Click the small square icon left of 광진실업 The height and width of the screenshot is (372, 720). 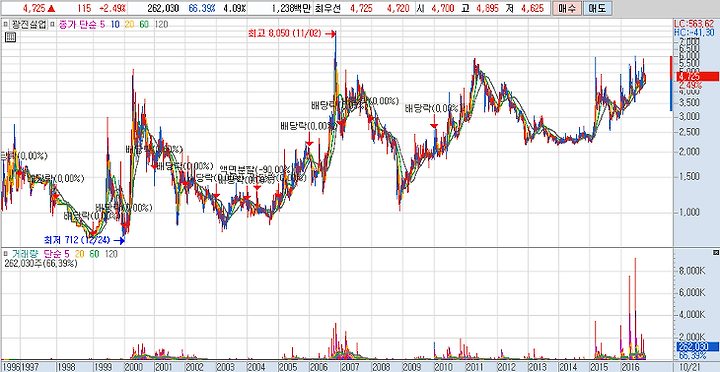point(5,25)
